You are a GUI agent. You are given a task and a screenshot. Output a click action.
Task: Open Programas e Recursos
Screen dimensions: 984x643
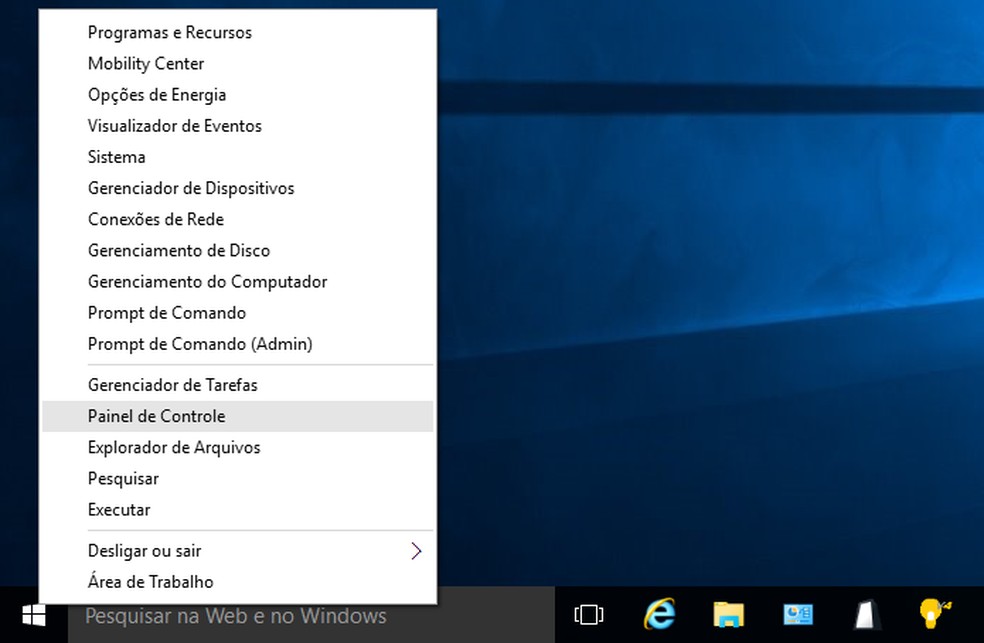[x=170, y=32]
